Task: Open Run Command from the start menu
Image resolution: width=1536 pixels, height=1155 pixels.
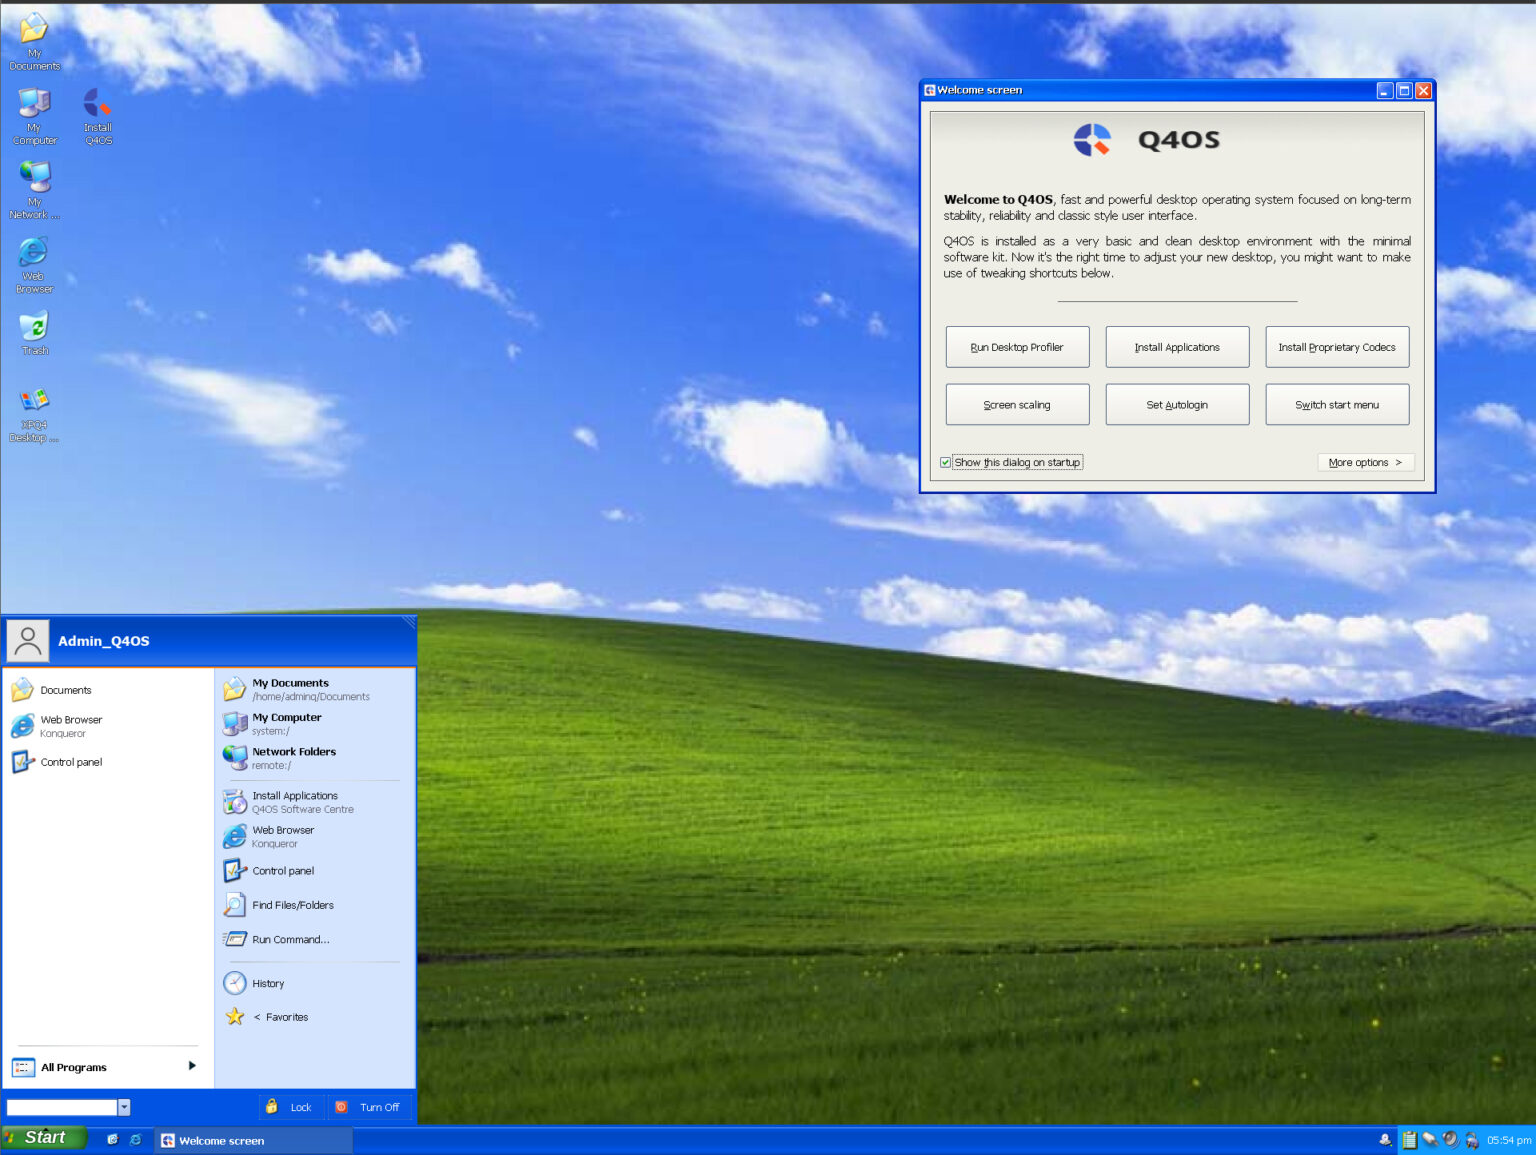Action: pos(290,939)
